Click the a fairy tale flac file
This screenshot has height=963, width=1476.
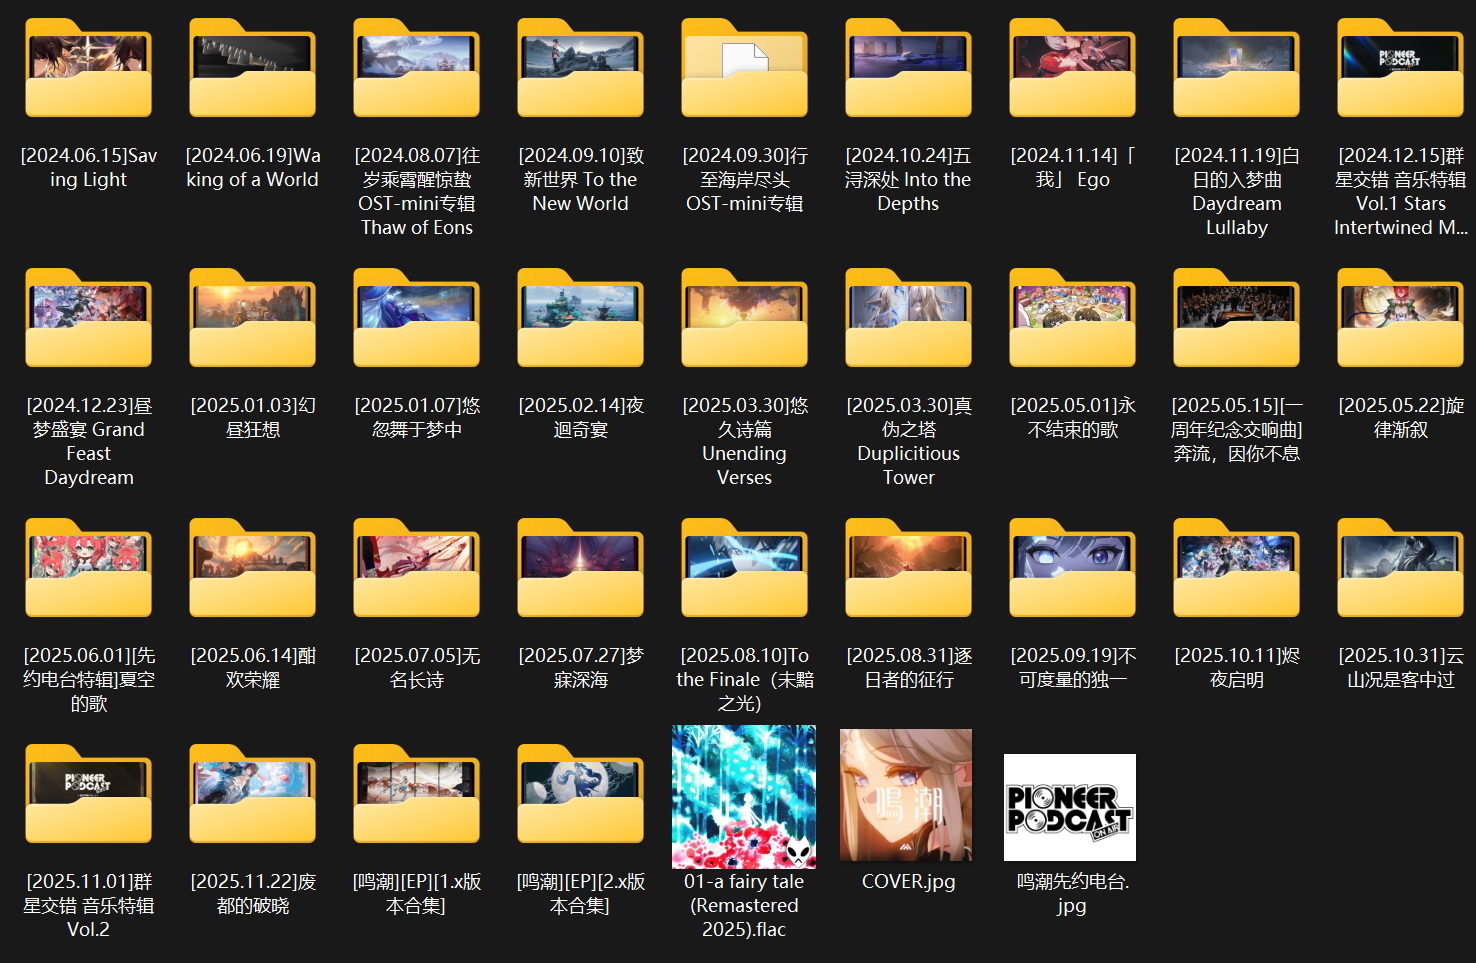coord(744,797)
